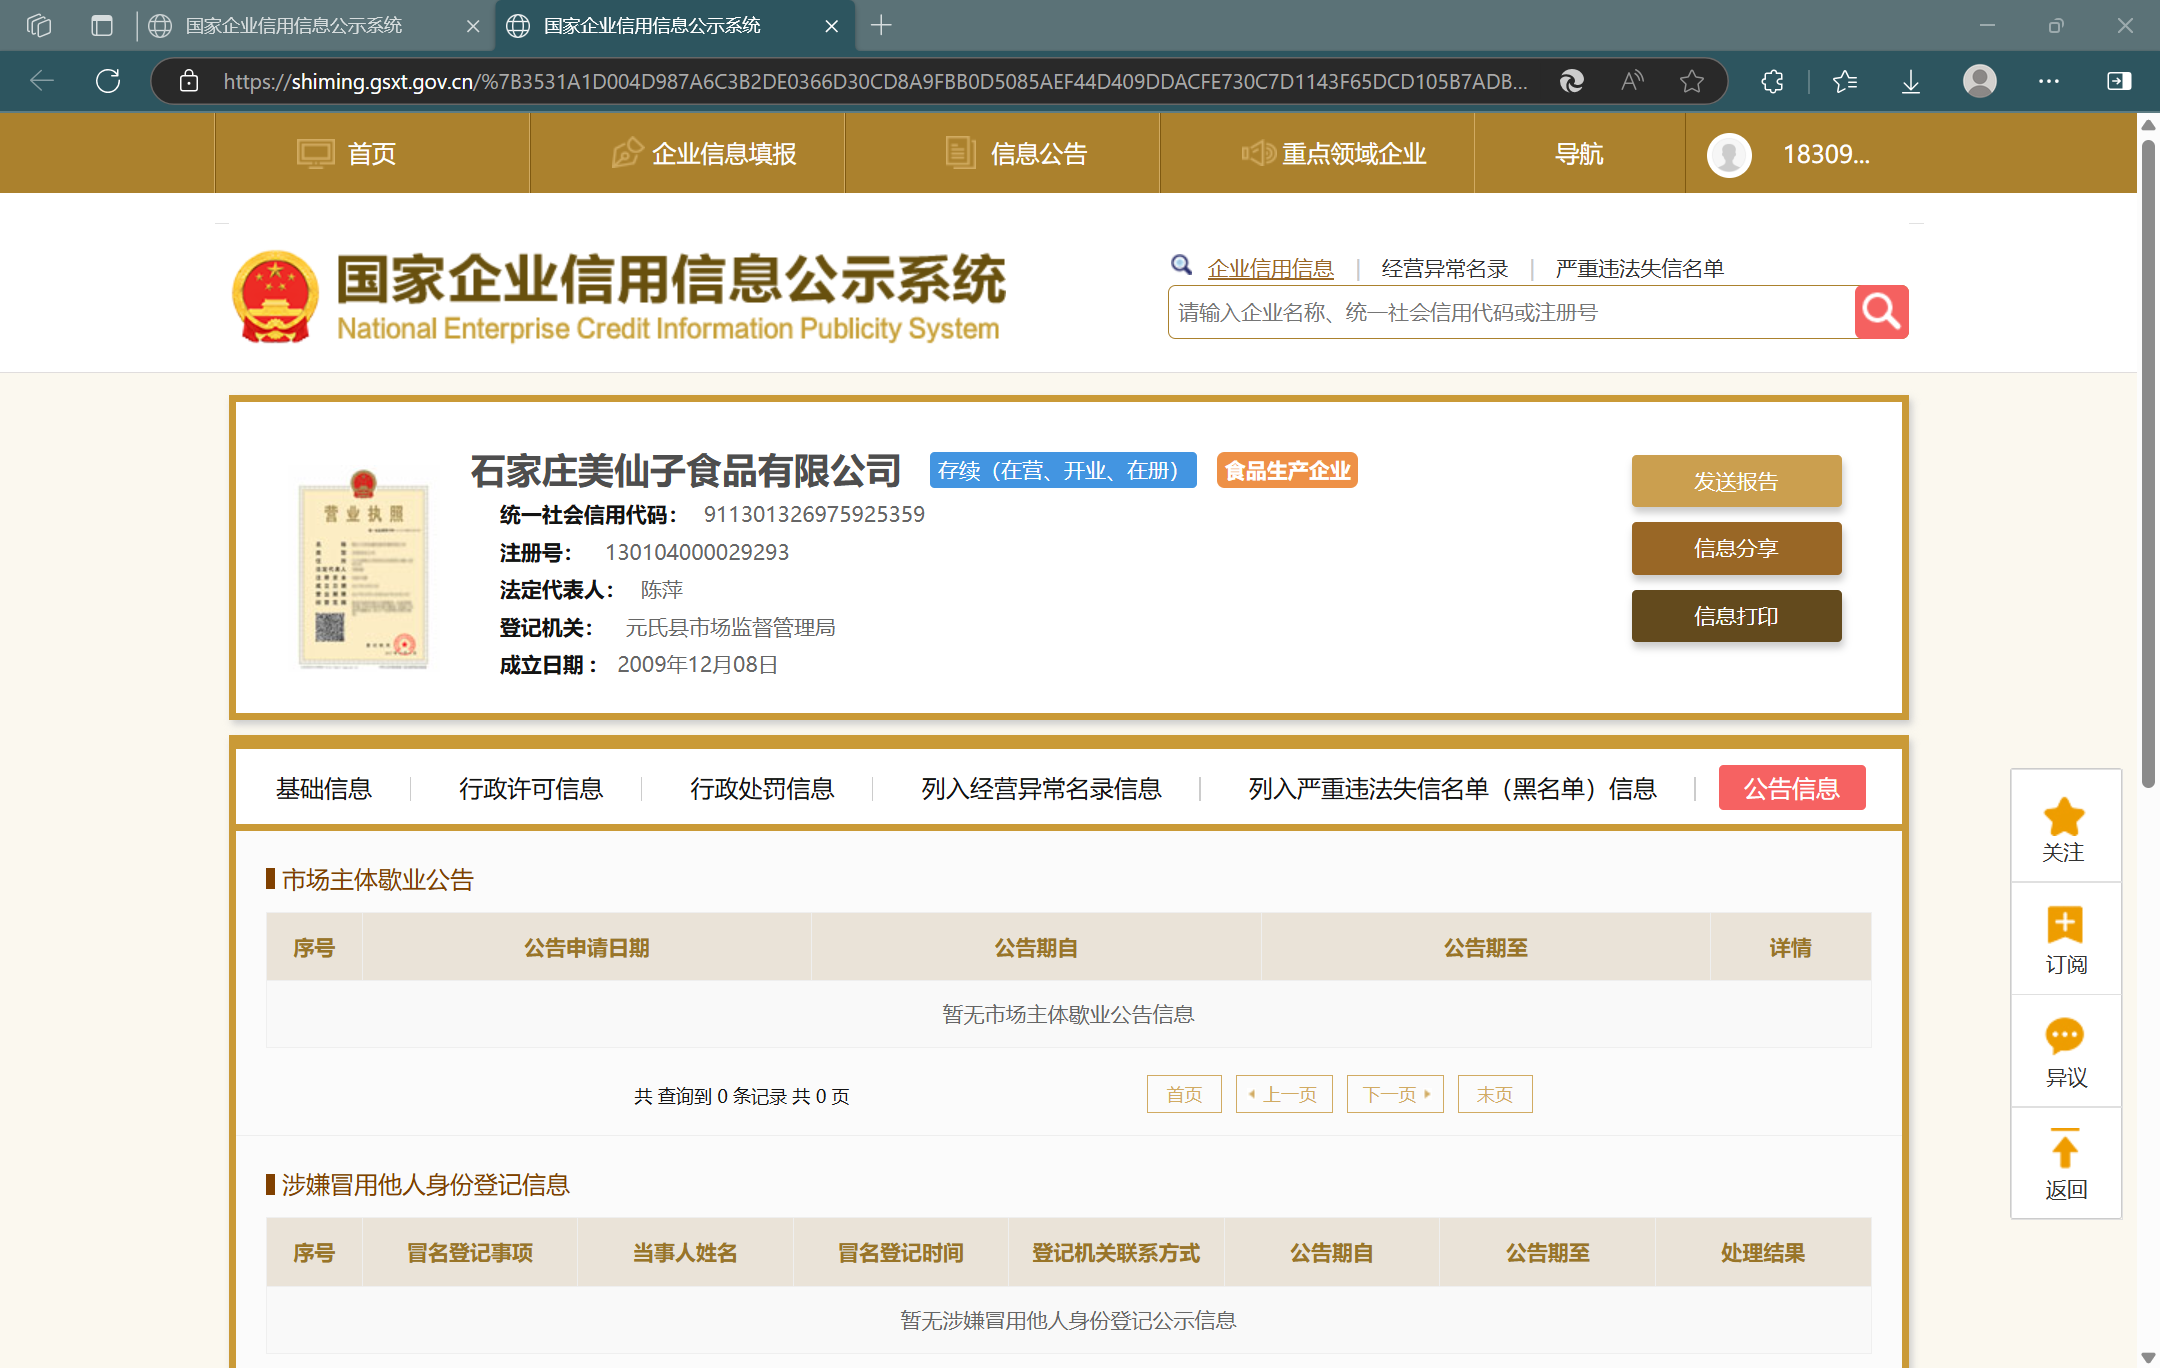This screenshot has height=1368, width=2160.
Task: Click the 信息打印 button
Action: click(1736, 616)
